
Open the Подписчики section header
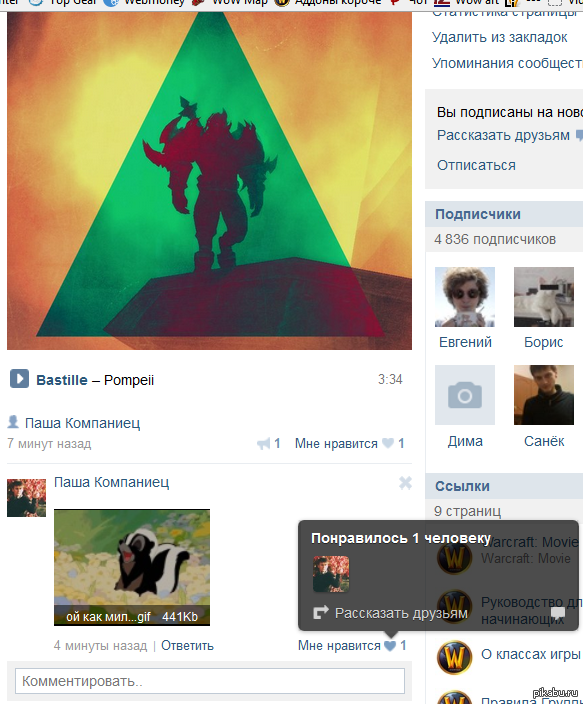(478, 214)
